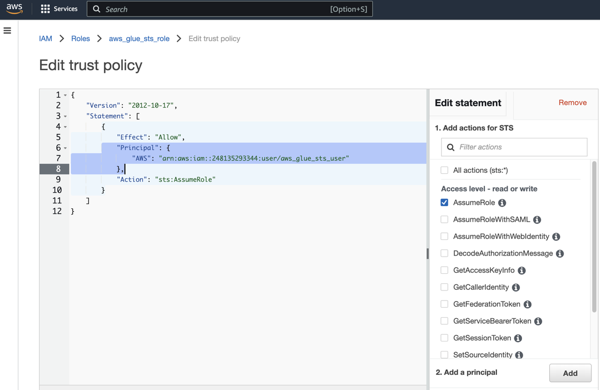The width and height of the screenshot is (600, 390).
Task: Open info icon next to AssumeRoleWithSAML
Action: (537, 220)
